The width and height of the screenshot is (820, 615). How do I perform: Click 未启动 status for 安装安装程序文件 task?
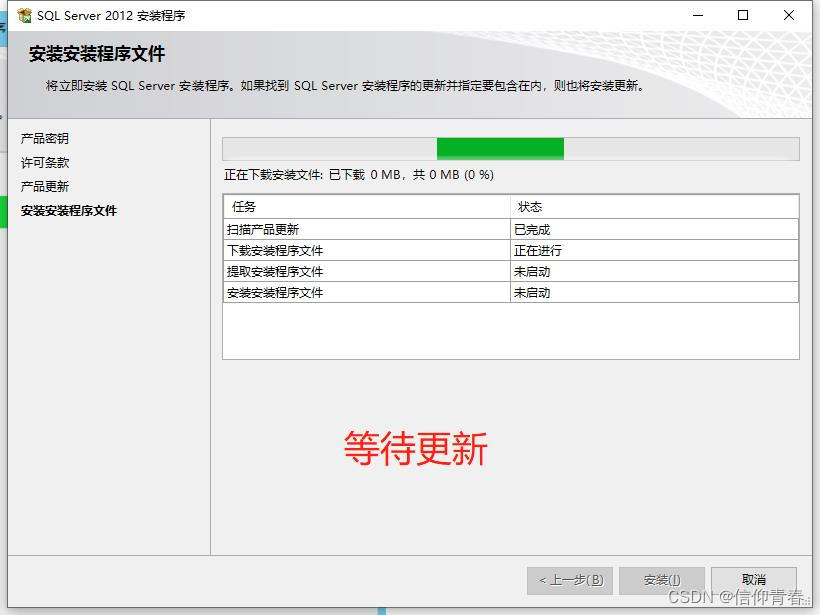tap(654, 292)
